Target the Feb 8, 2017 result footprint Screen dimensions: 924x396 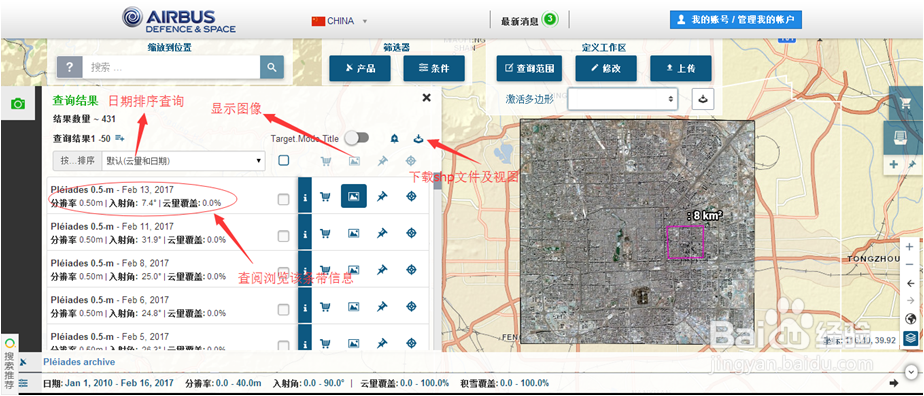(x=411, y=270)
